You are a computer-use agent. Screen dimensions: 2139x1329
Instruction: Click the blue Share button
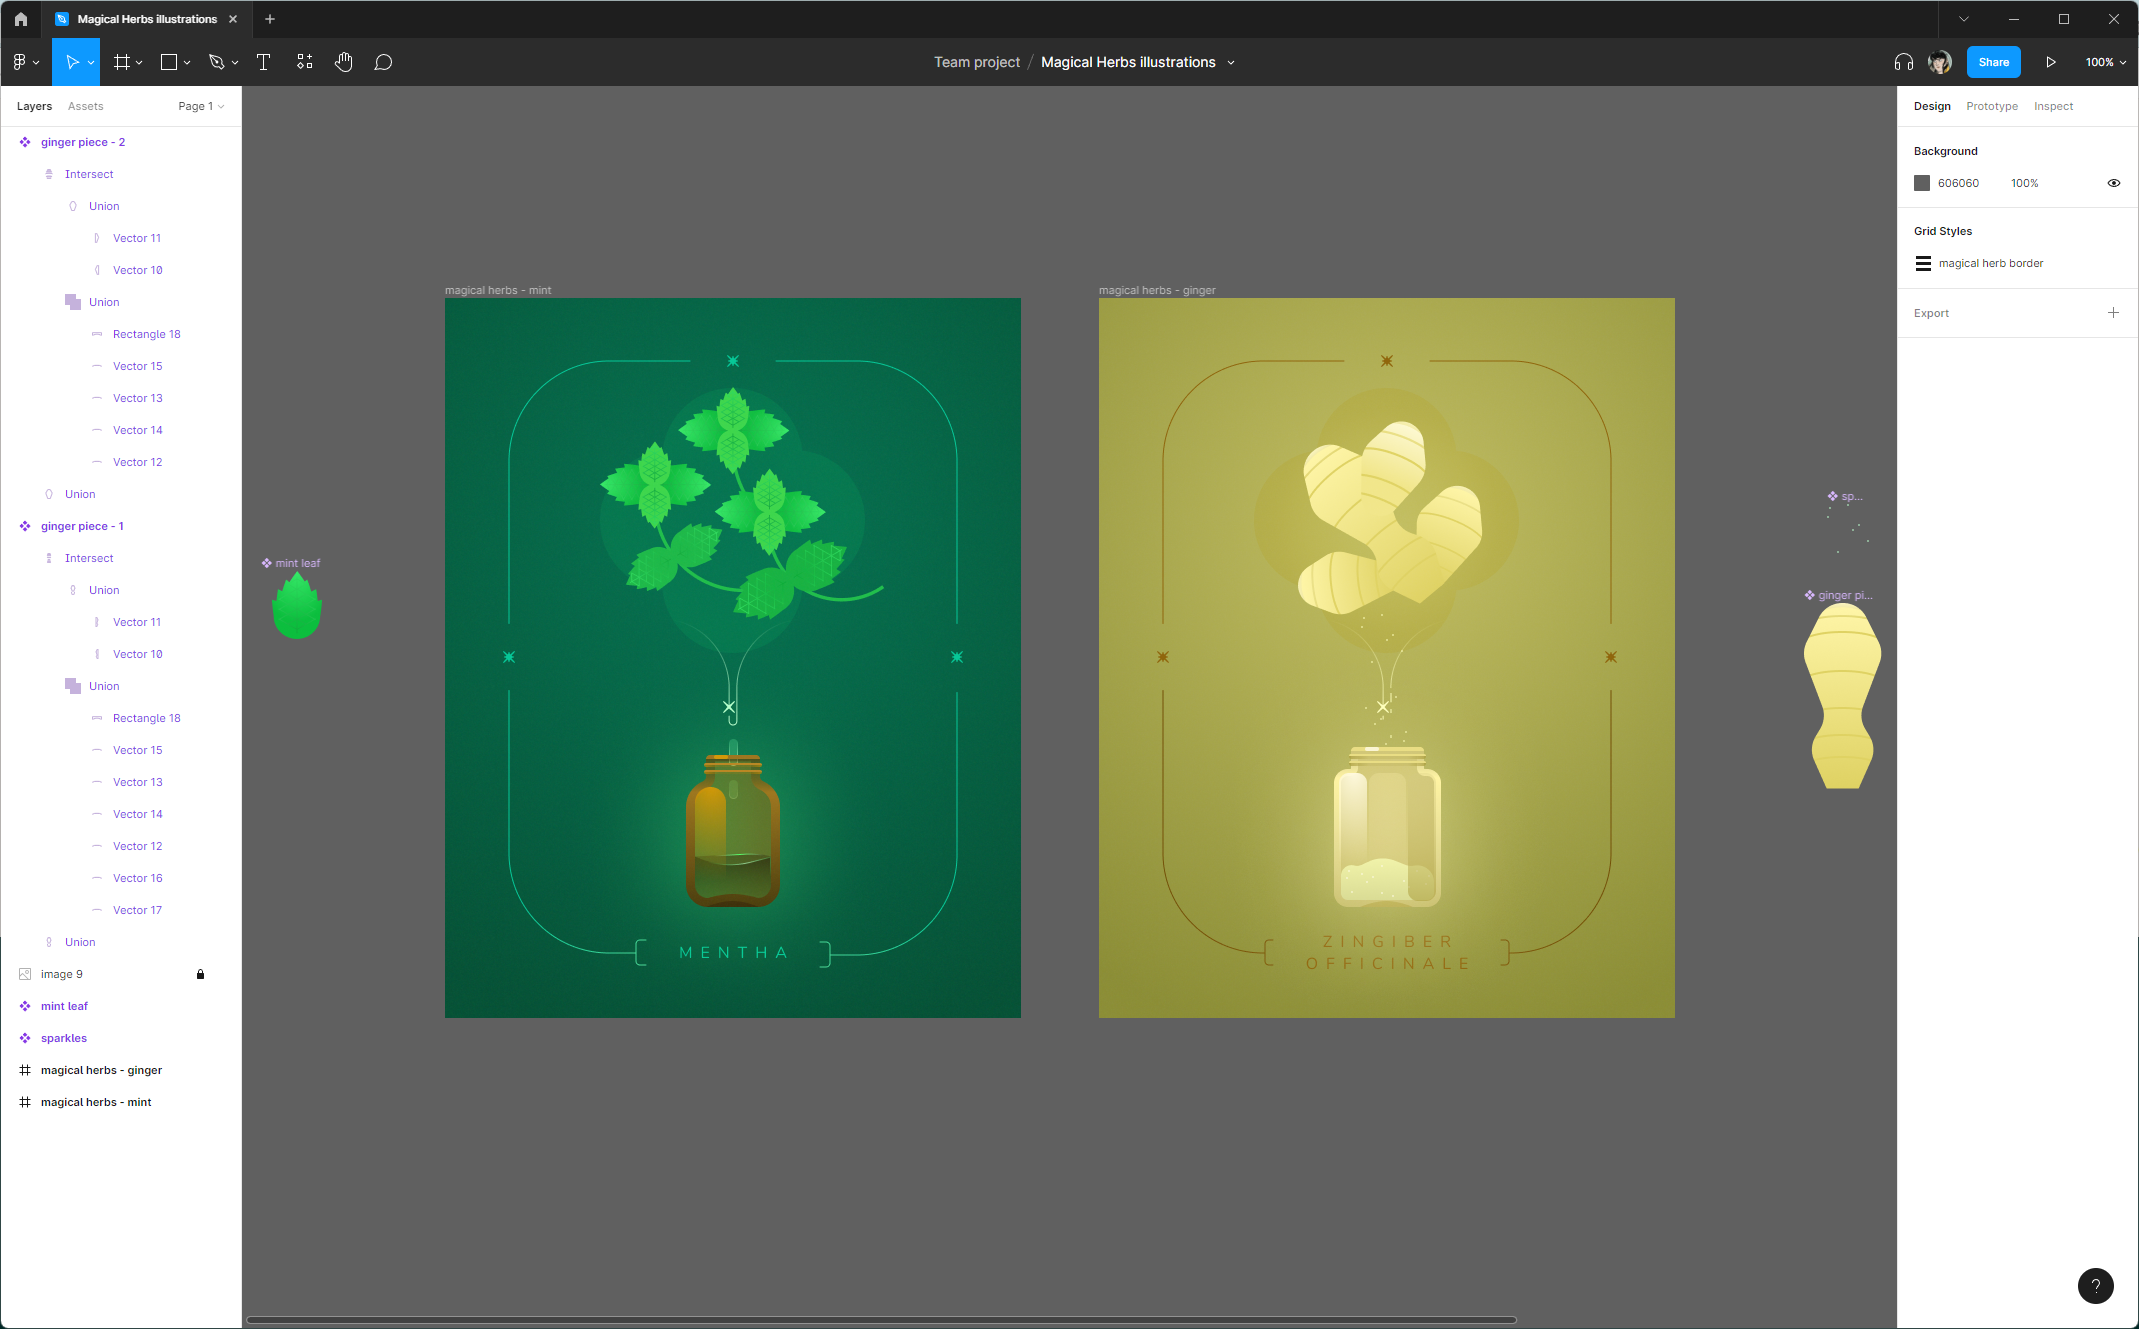tap(1993, 62)
